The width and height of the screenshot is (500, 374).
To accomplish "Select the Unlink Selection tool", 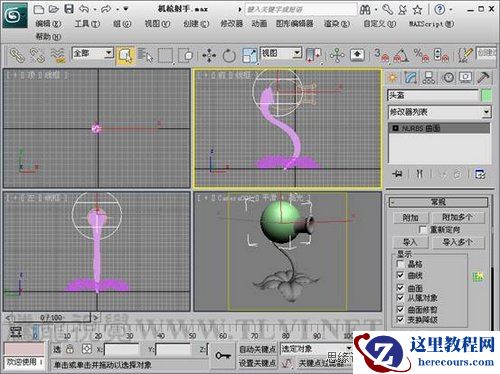I will point(37,55).
